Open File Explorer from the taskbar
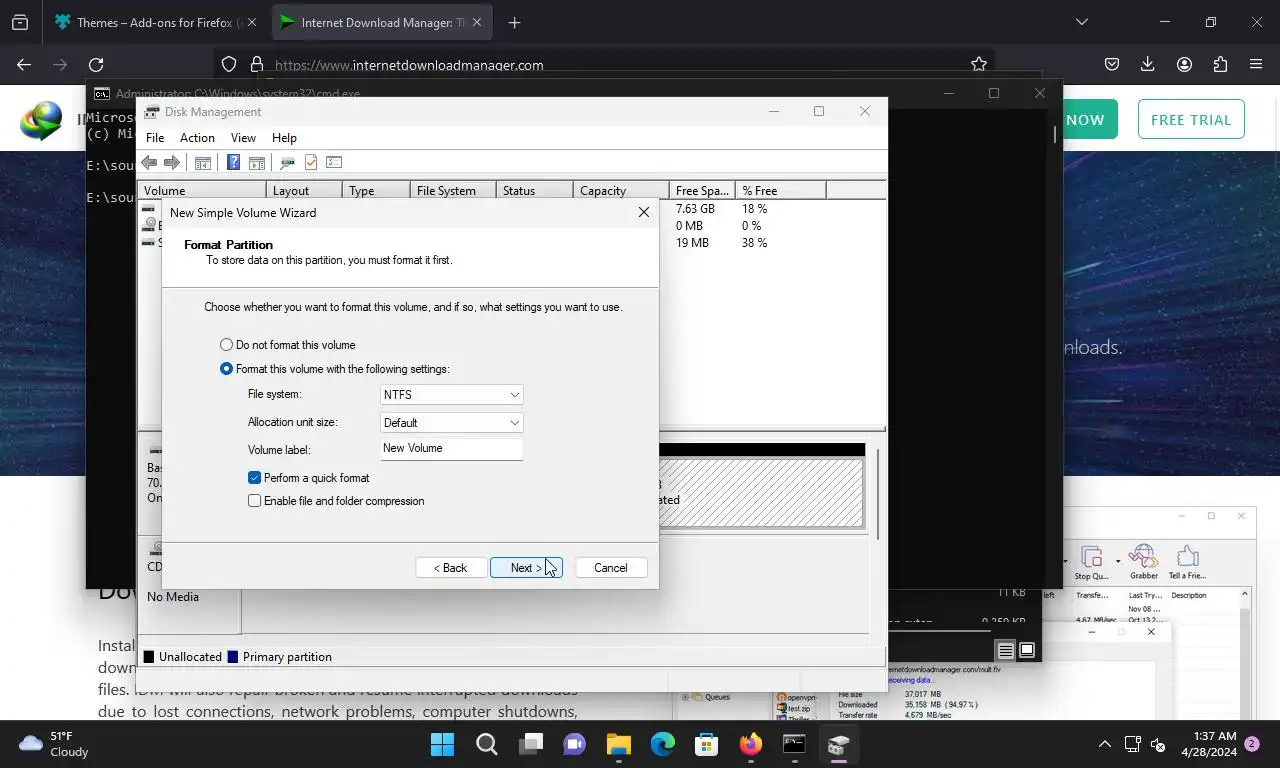This screenshot has width=1280, height=768. [x=619, y=744]
